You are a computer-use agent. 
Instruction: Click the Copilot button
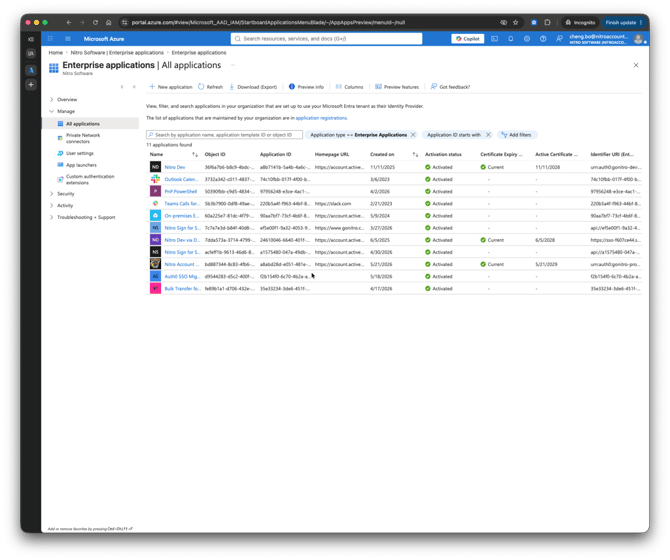(x=467, y=39)
